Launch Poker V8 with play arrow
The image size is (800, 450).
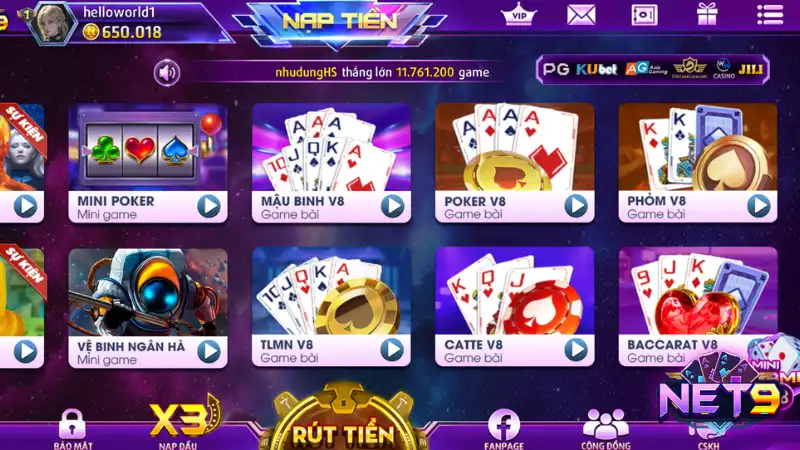(x=576, y=206)
